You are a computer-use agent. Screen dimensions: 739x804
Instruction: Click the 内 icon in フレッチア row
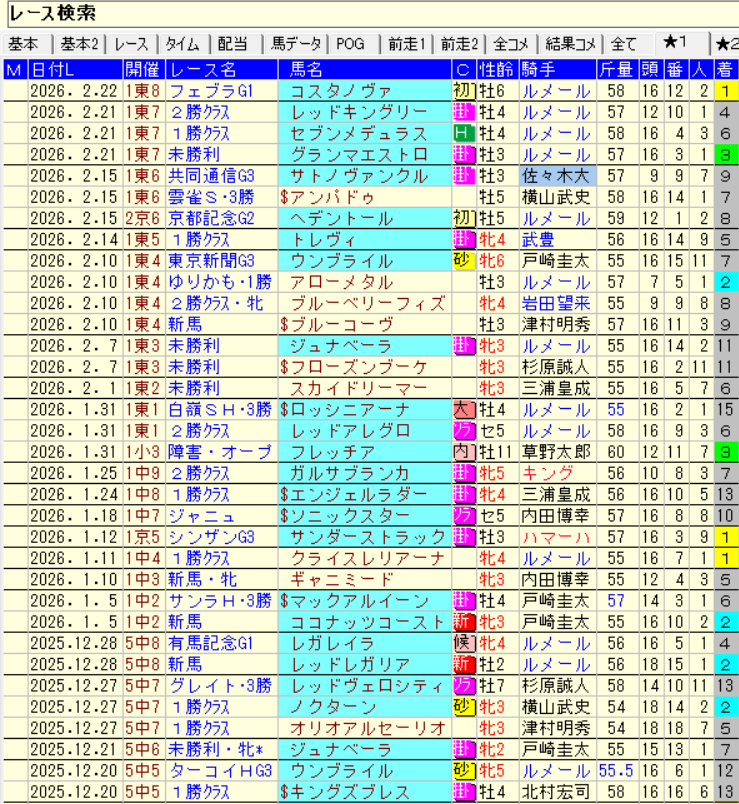464,452
